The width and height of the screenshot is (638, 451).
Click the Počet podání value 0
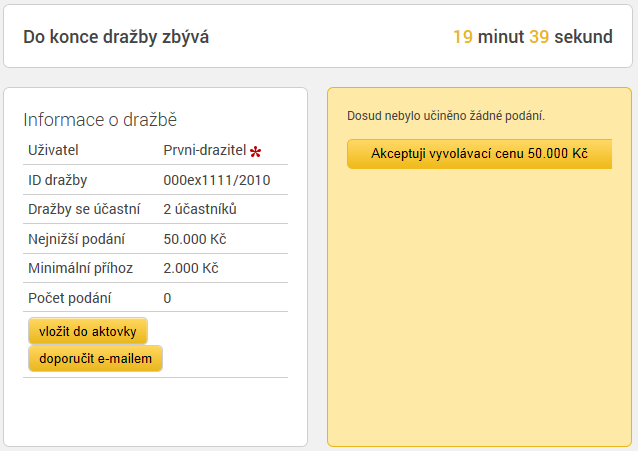tap(167, 298)
